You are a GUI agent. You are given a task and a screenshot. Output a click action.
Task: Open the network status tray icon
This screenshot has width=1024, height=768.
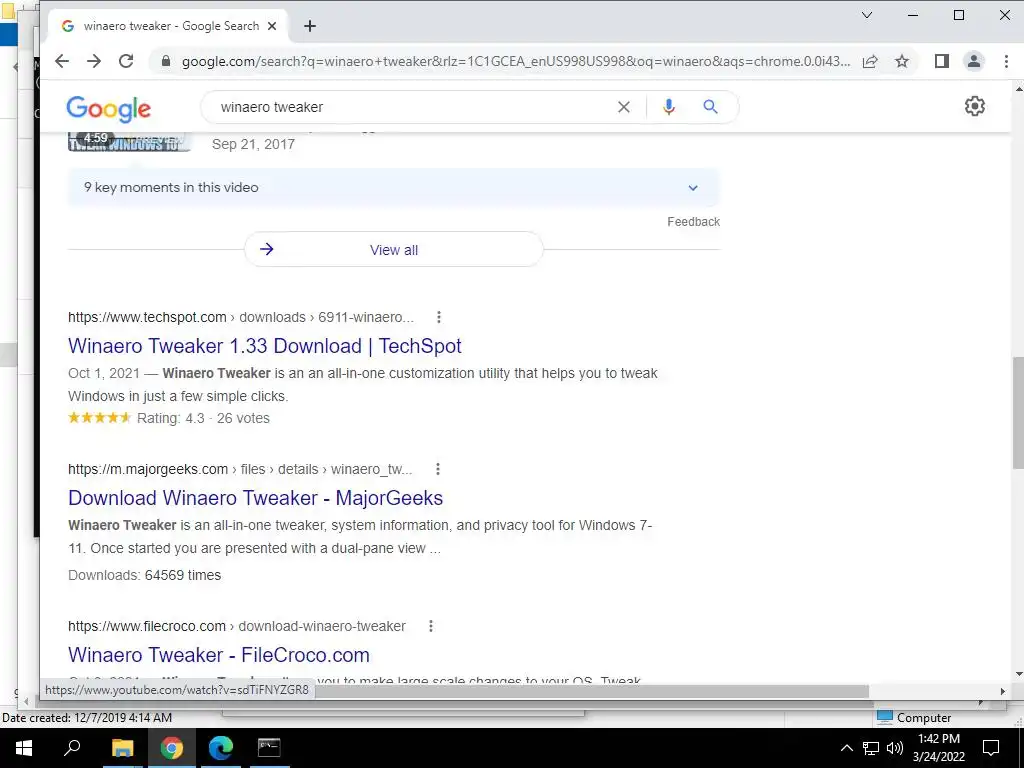pyautogui.click(x=871, y=748)
